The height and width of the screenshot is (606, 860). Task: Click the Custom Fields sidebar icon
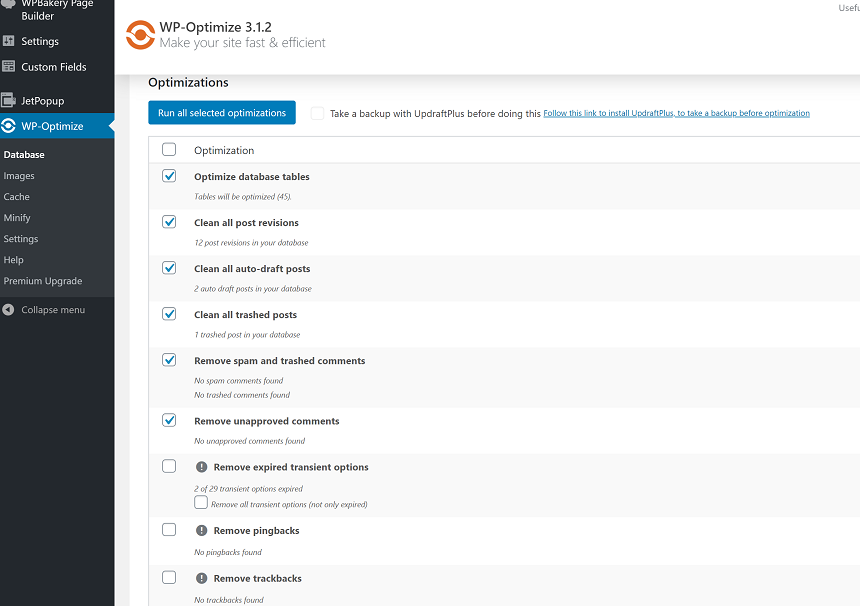(8, 66)
